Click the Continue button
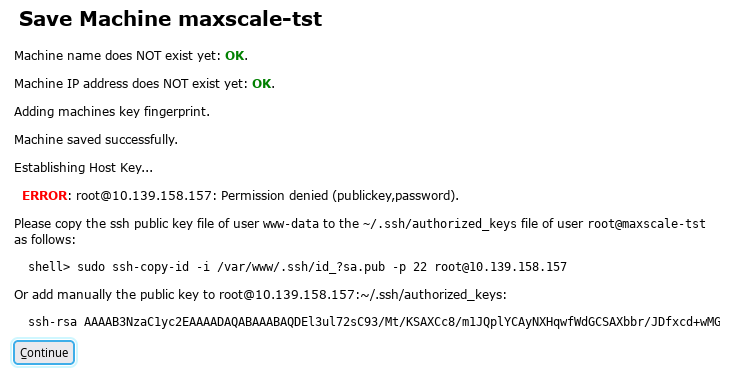The height and width of the screenshot is (378, 730). [x=44, y=353]
